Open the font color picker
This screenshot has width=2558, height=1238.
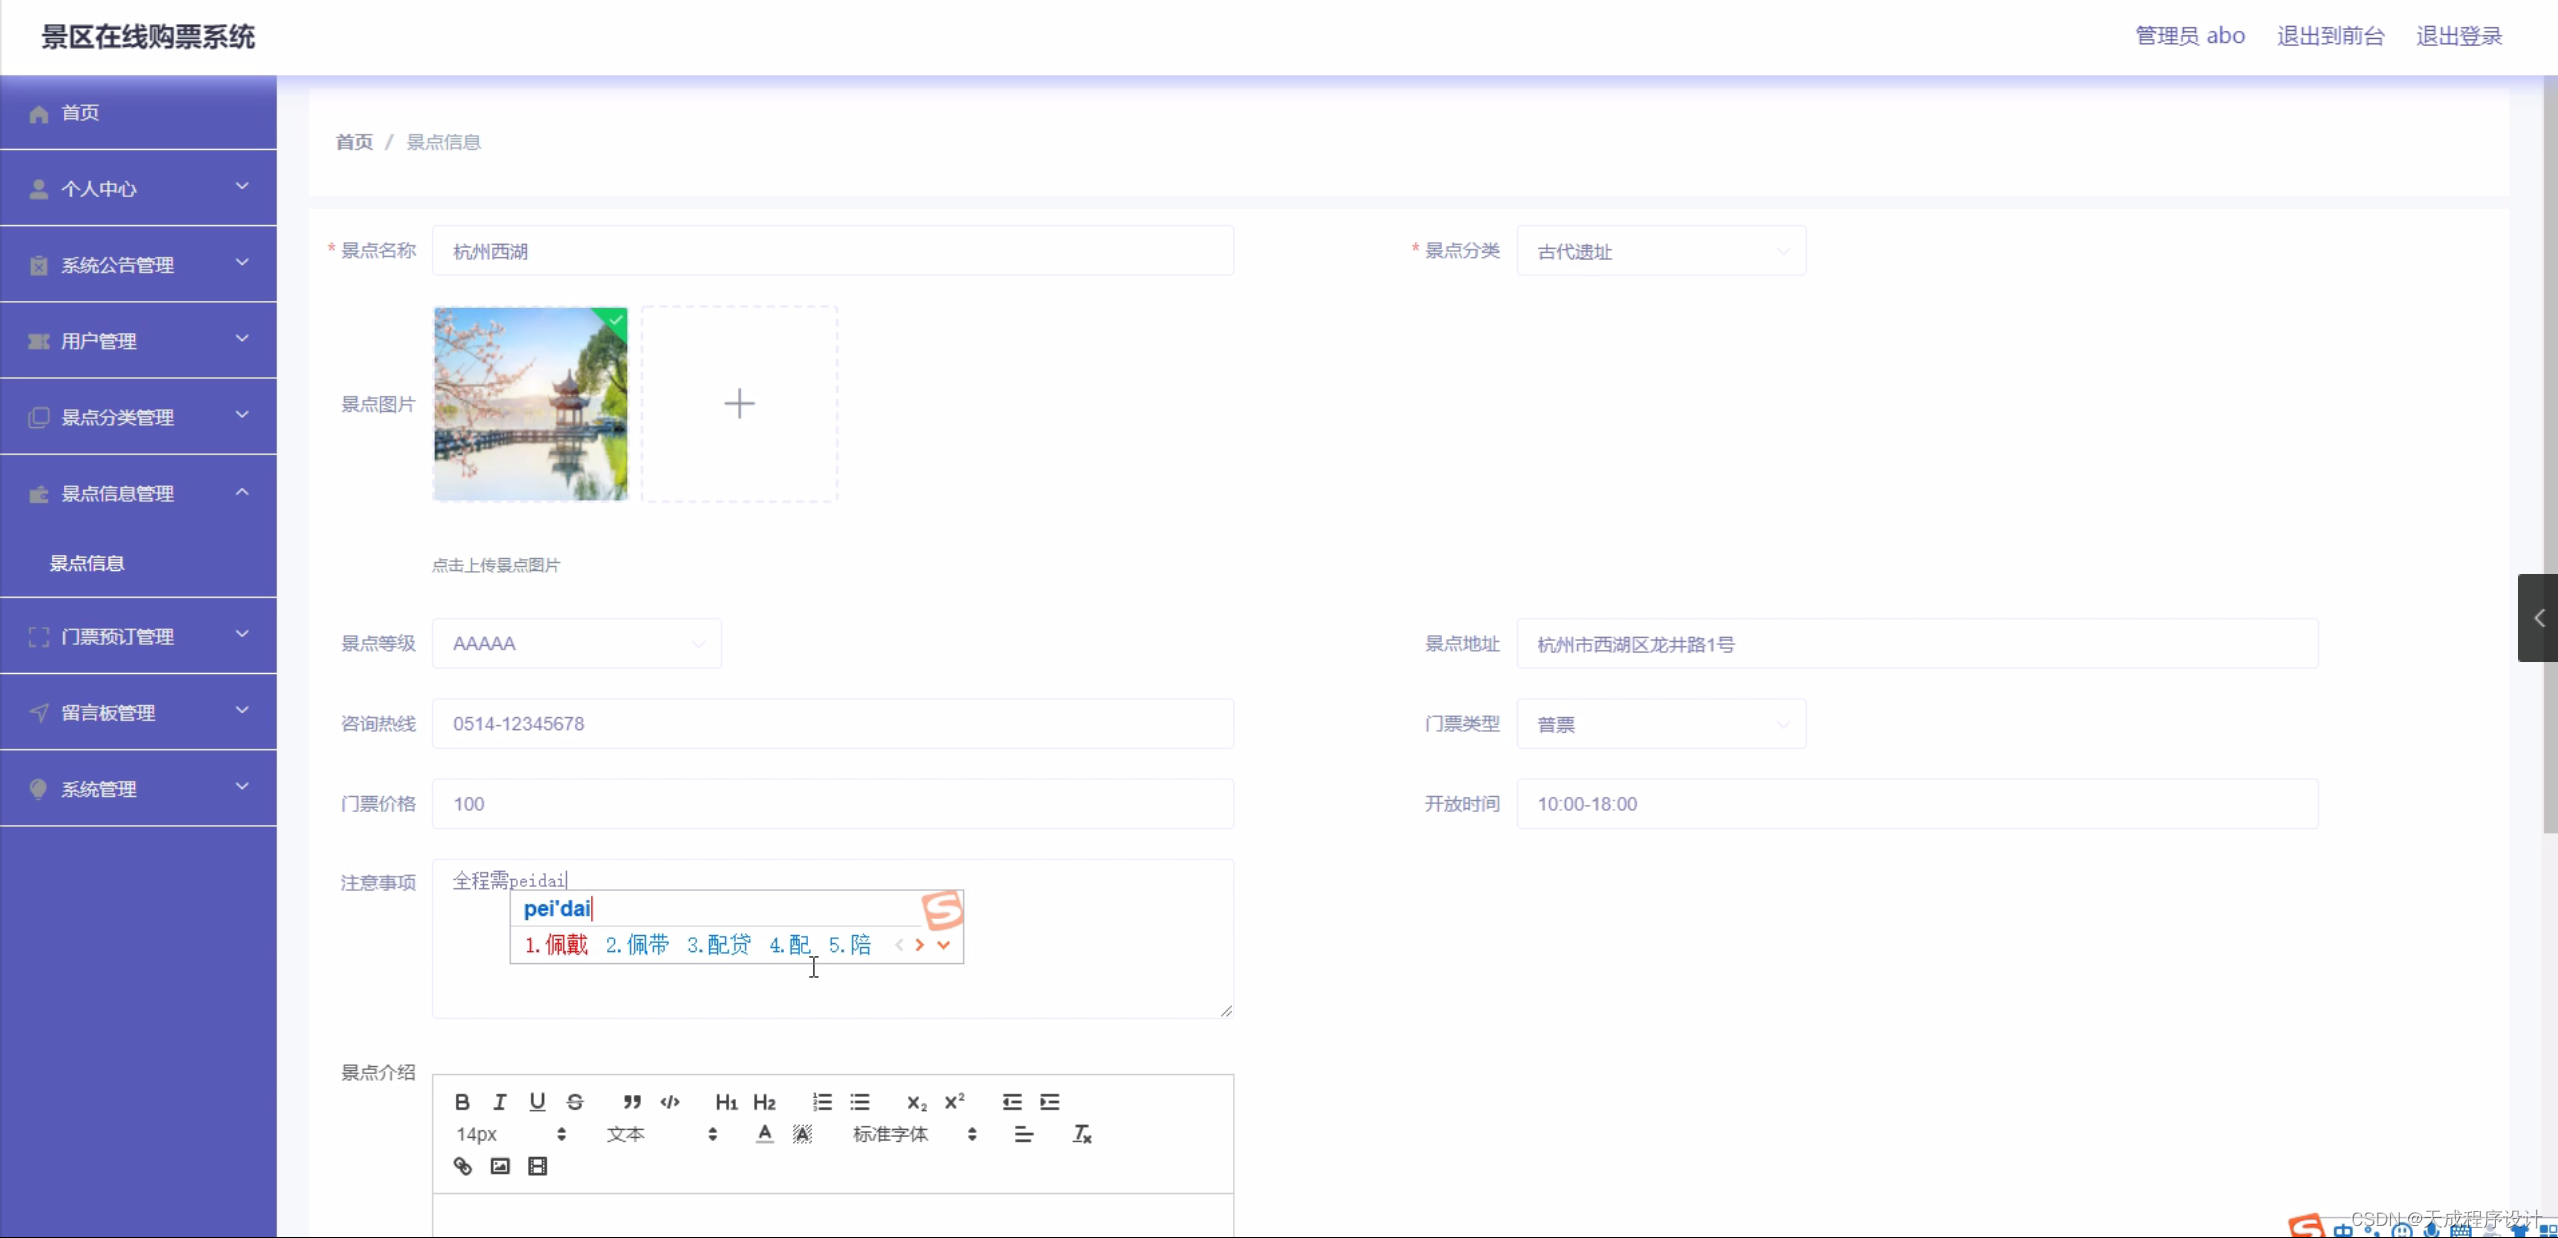point(763,1134)
